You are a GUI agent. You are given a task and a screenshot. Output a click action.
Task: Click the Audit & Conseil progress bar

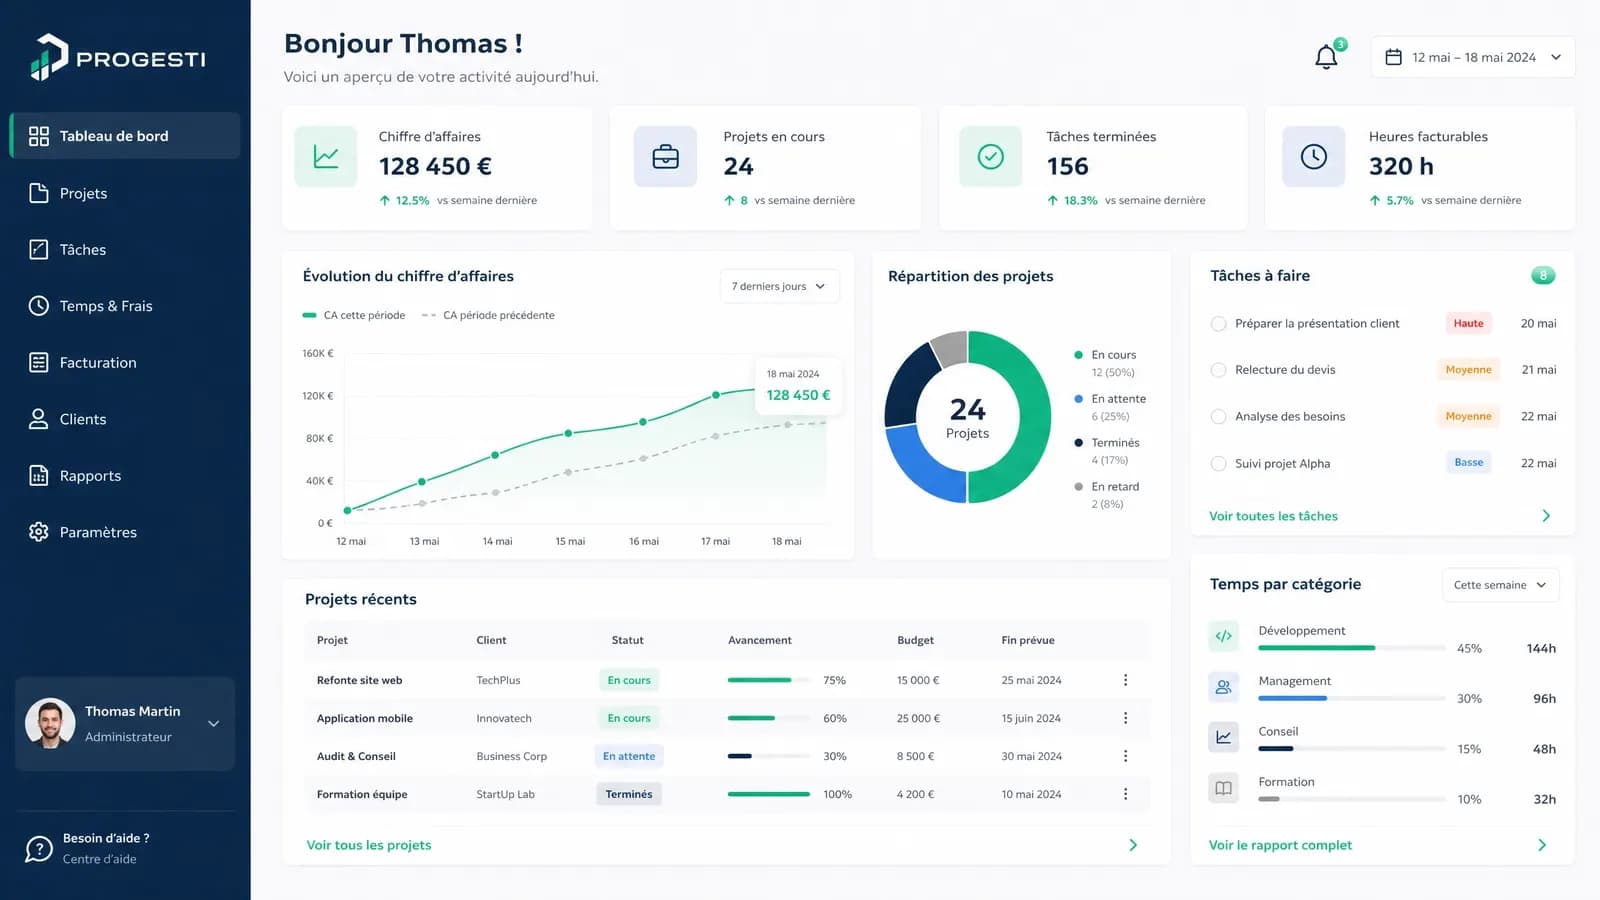tap(768, 756)
